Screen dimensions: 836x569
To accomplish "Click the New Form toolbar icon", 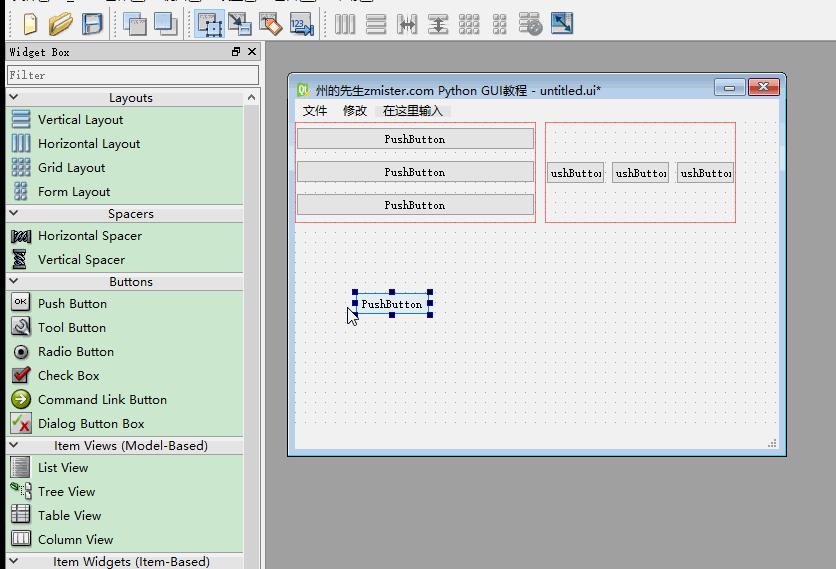I will click(30, 24).
